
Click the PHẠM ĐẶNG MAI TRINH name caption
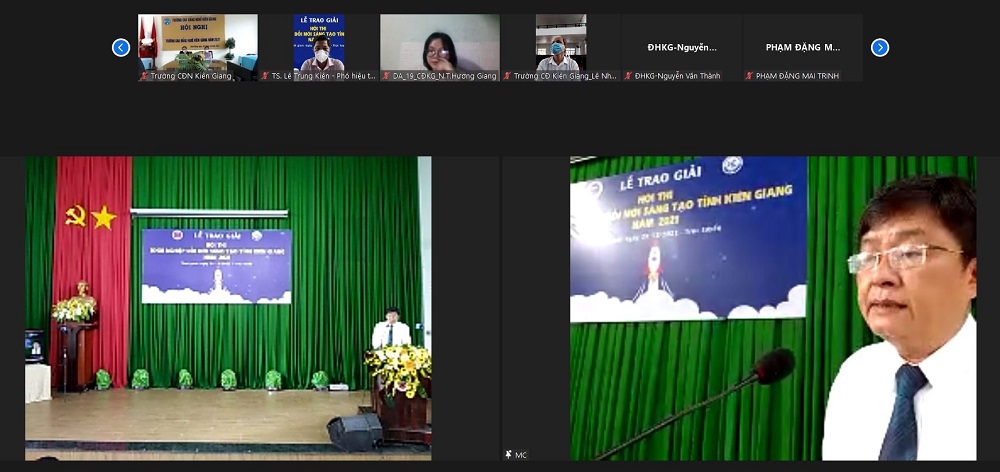798,76
